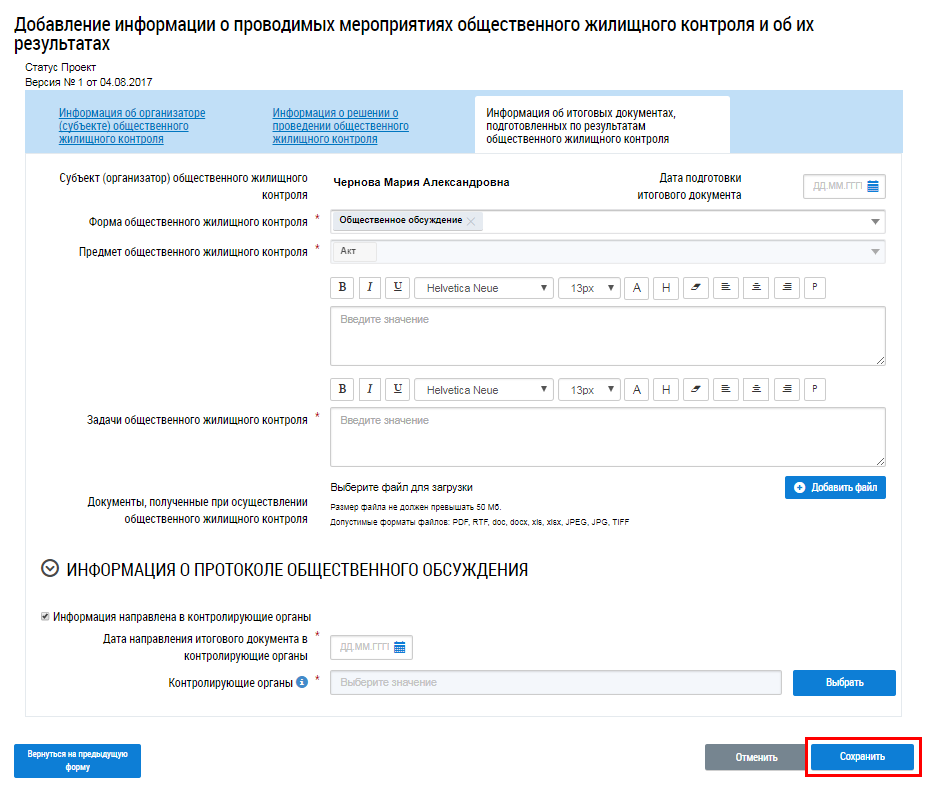Click eraser clear-formatting icon in first toolbar

pos(695,288)
